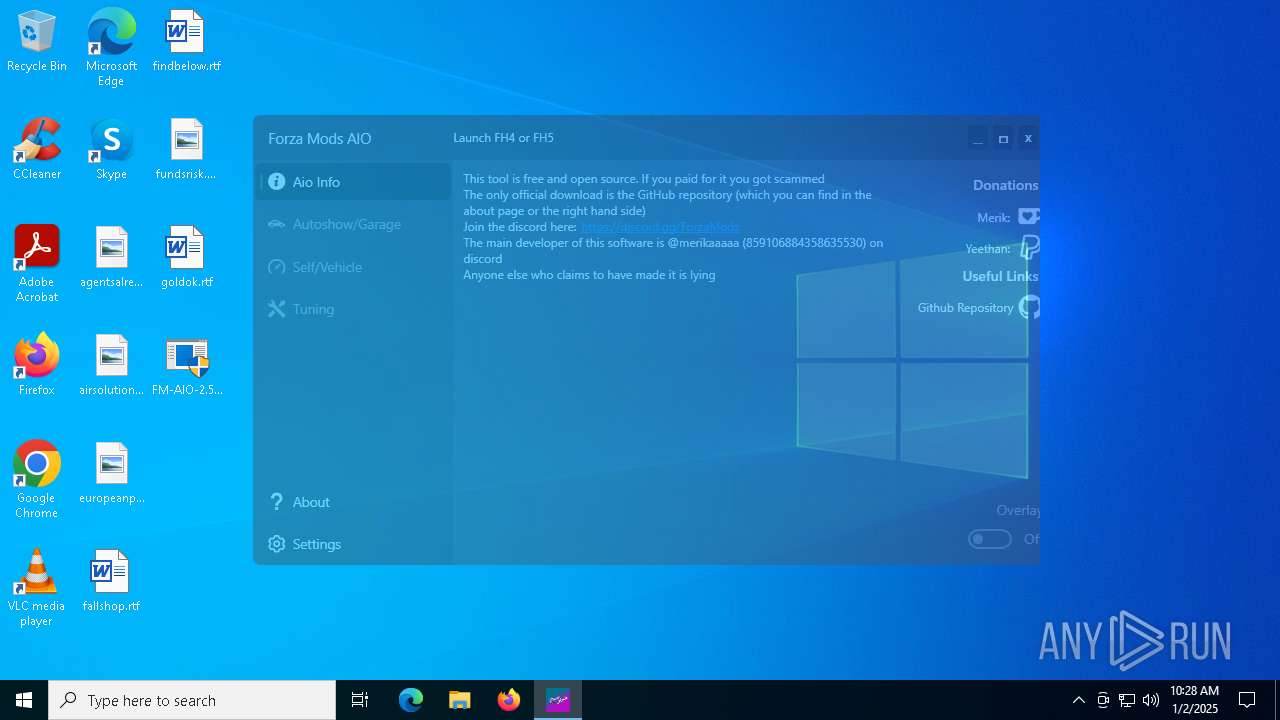This screenshot has height=720, width=1280.
Task: Select the airsolution desktop file
Action: 111,366
